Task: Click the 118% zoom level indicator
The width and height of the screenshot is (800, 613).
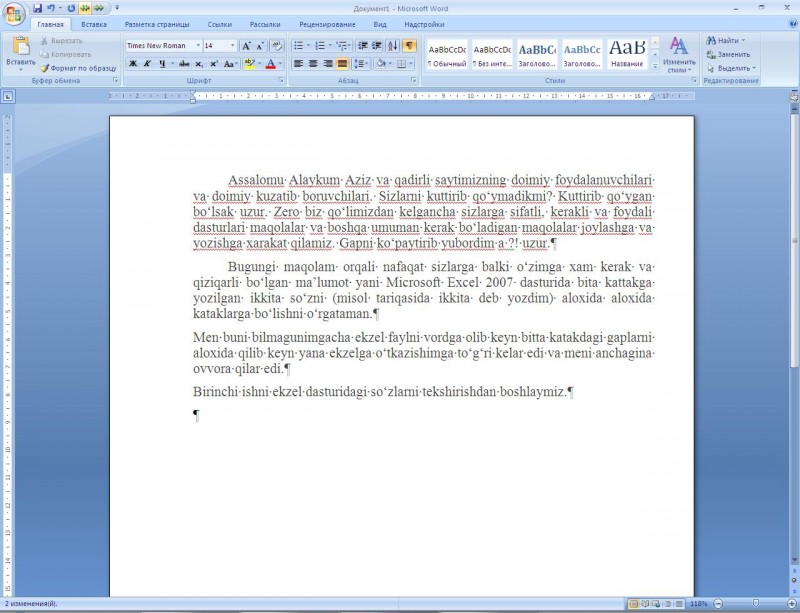Action: click(698, 604)
